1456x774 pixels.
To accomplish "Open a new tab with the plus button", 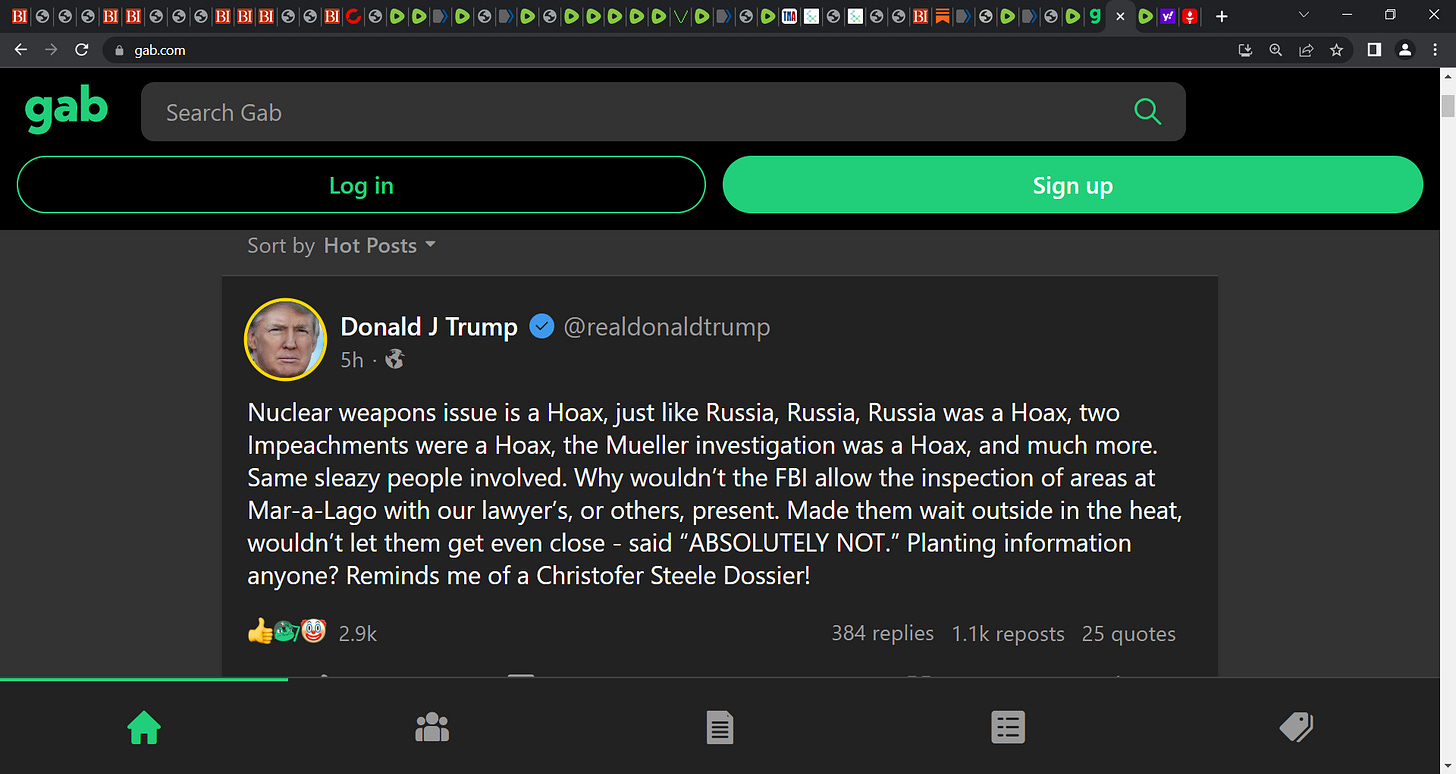I will [1221, 17].
